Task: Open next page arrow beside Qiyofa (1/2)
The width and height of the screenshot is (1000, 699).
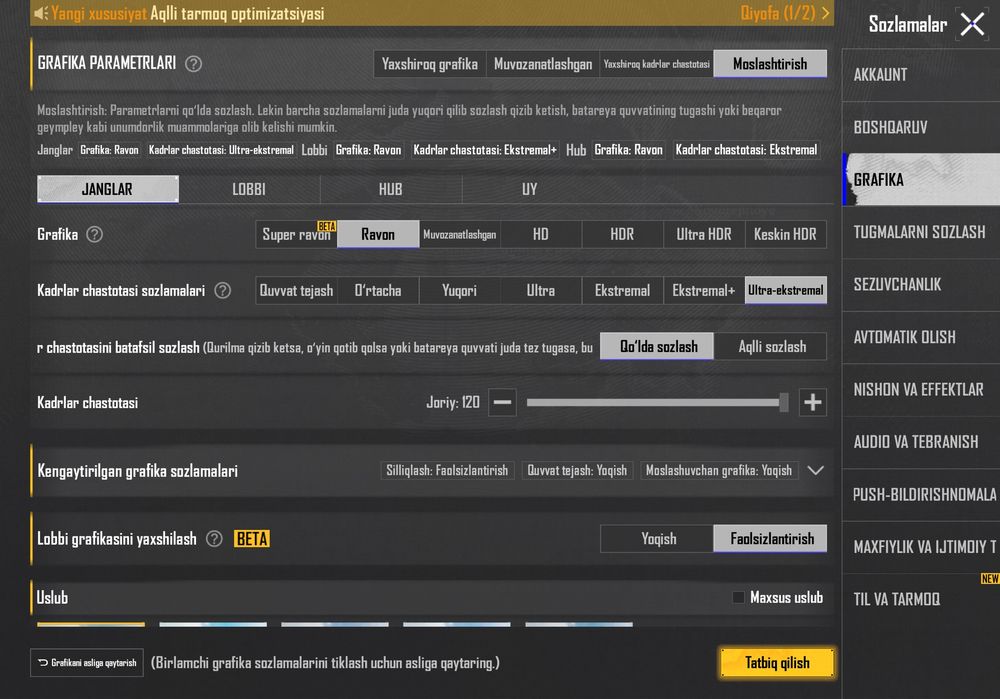Action: click(x=826, y=13)
